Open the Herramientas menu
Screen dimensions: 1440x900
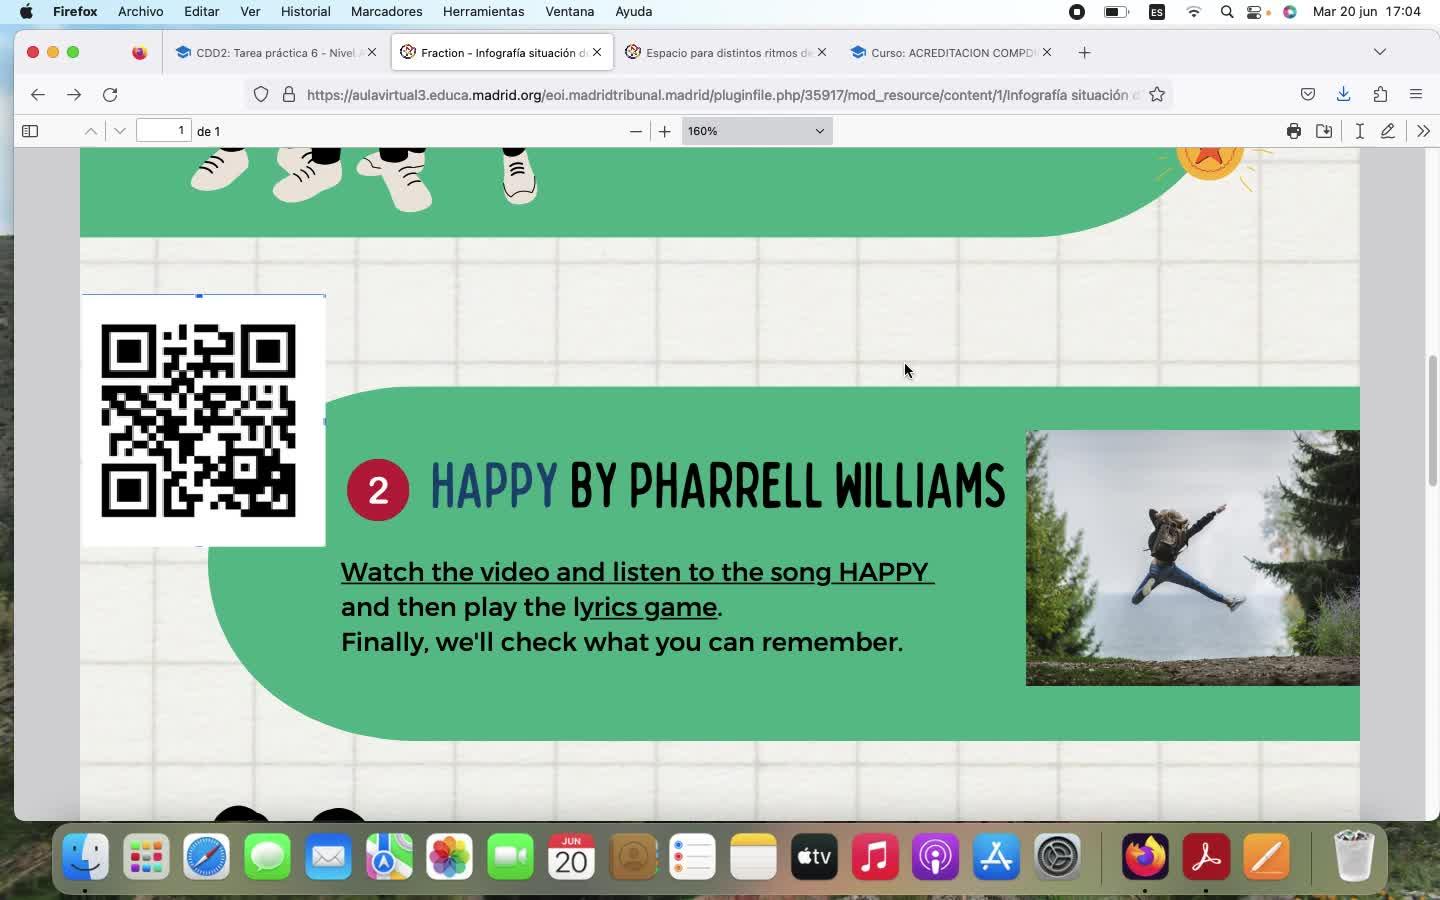[x=483, y=12]
